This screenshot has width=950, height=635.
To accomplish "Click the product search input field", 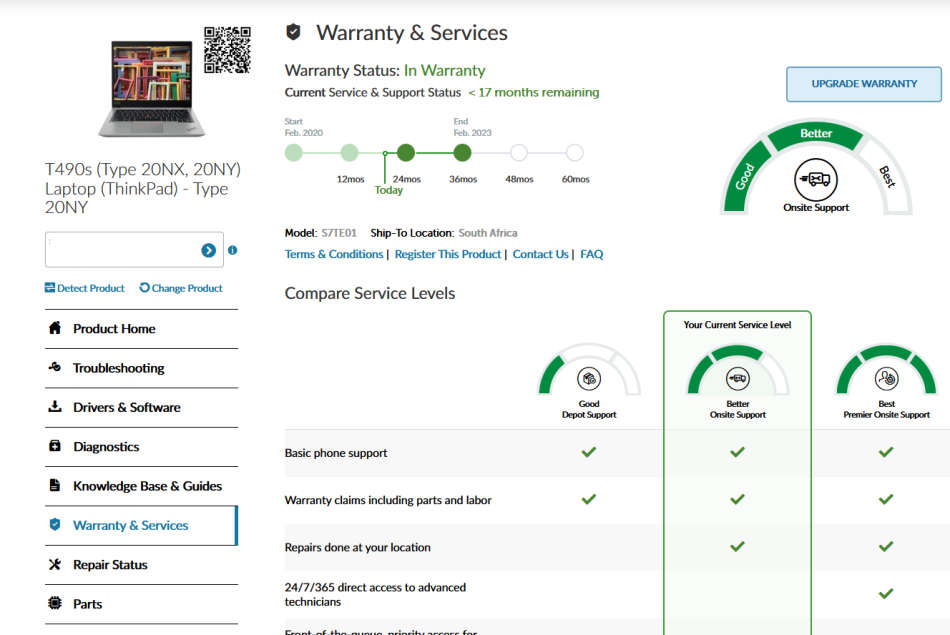I will click(x=120, y=250).
